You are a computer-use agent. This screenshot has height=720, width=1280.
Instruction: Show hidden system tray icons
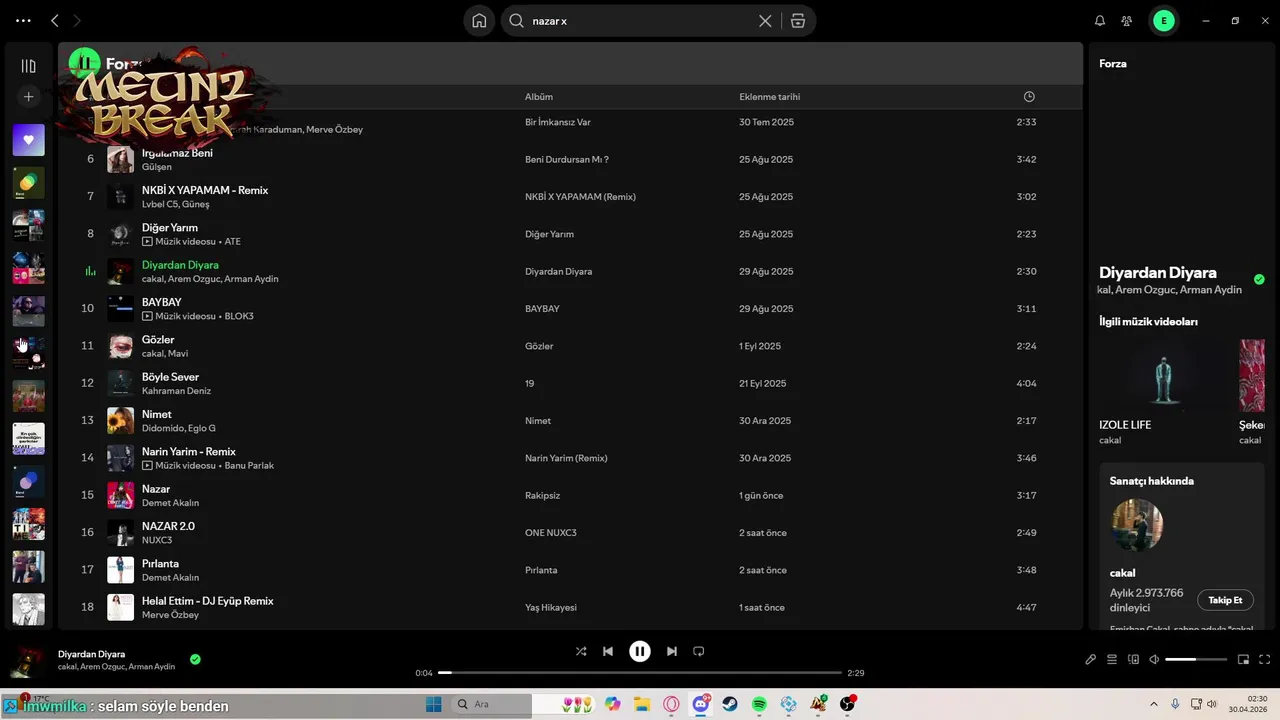(1153, 704)
